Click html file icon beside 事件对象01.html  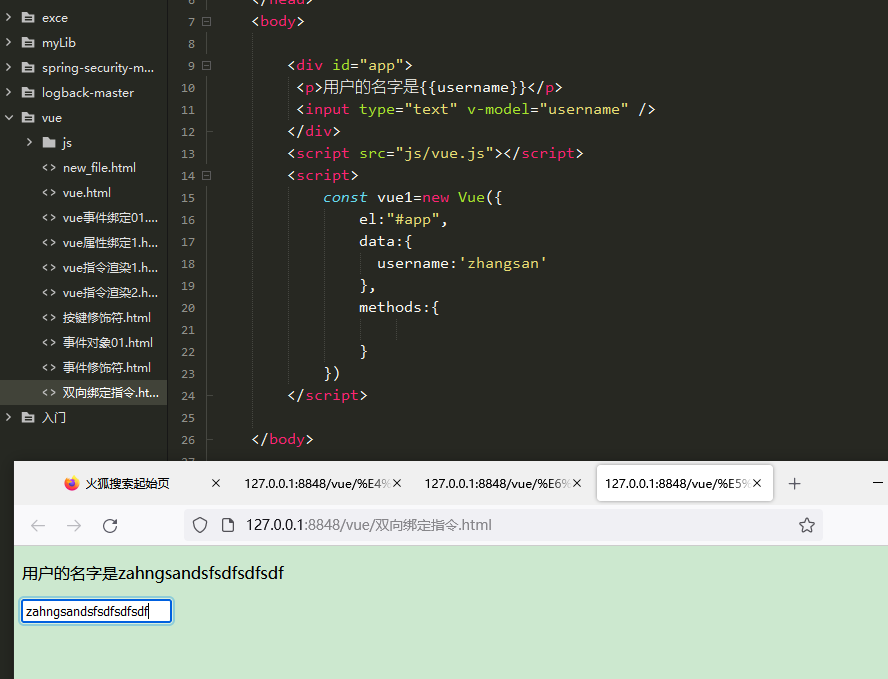click(49, 342)
